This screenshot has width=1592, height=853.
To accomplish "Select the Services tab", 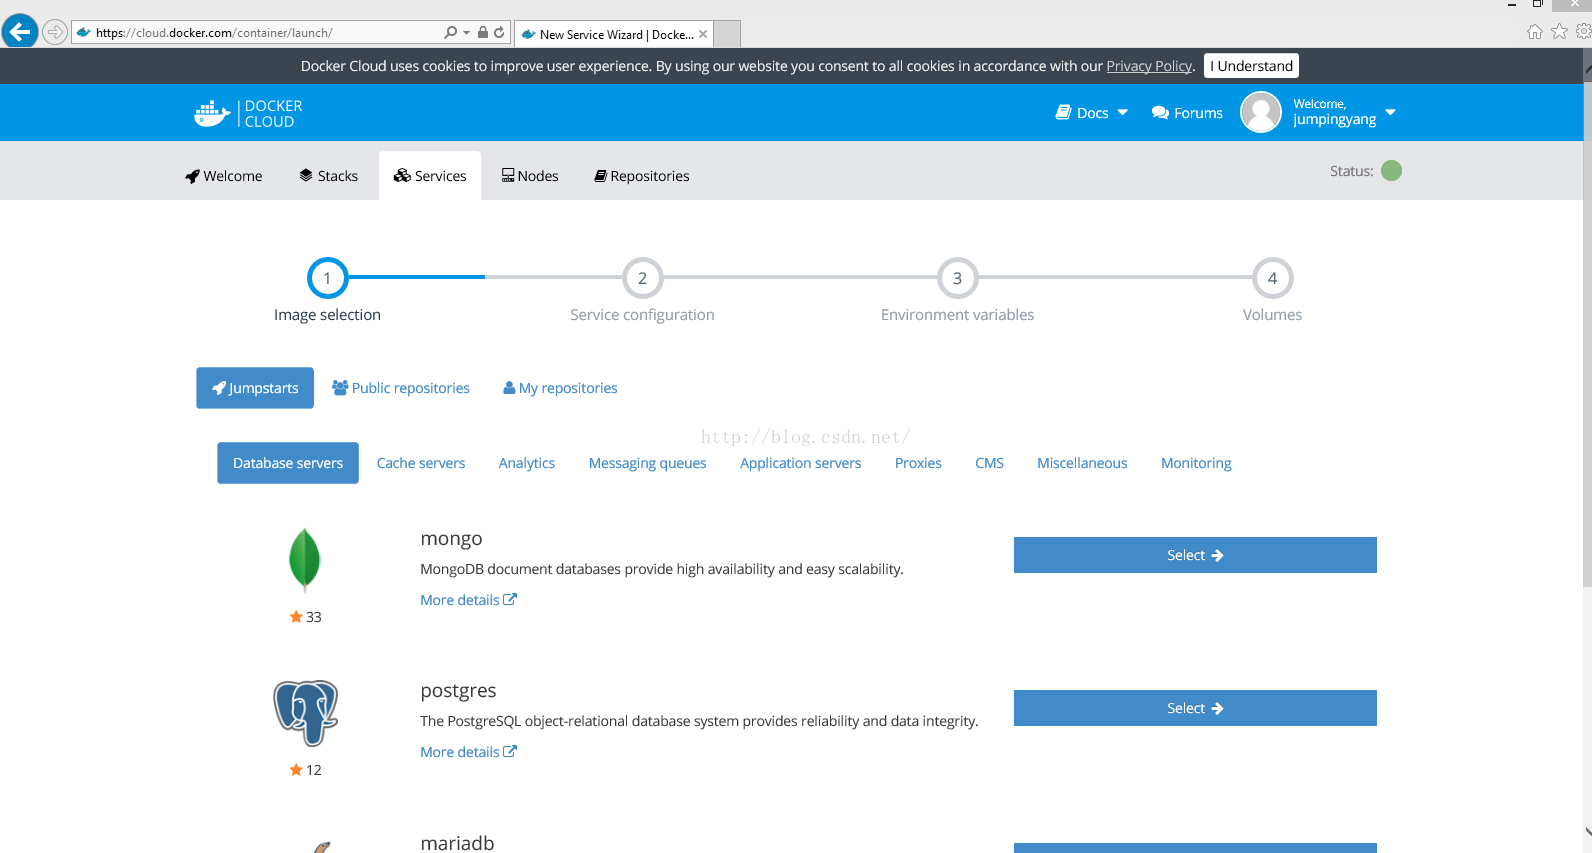I will [430, 176].
